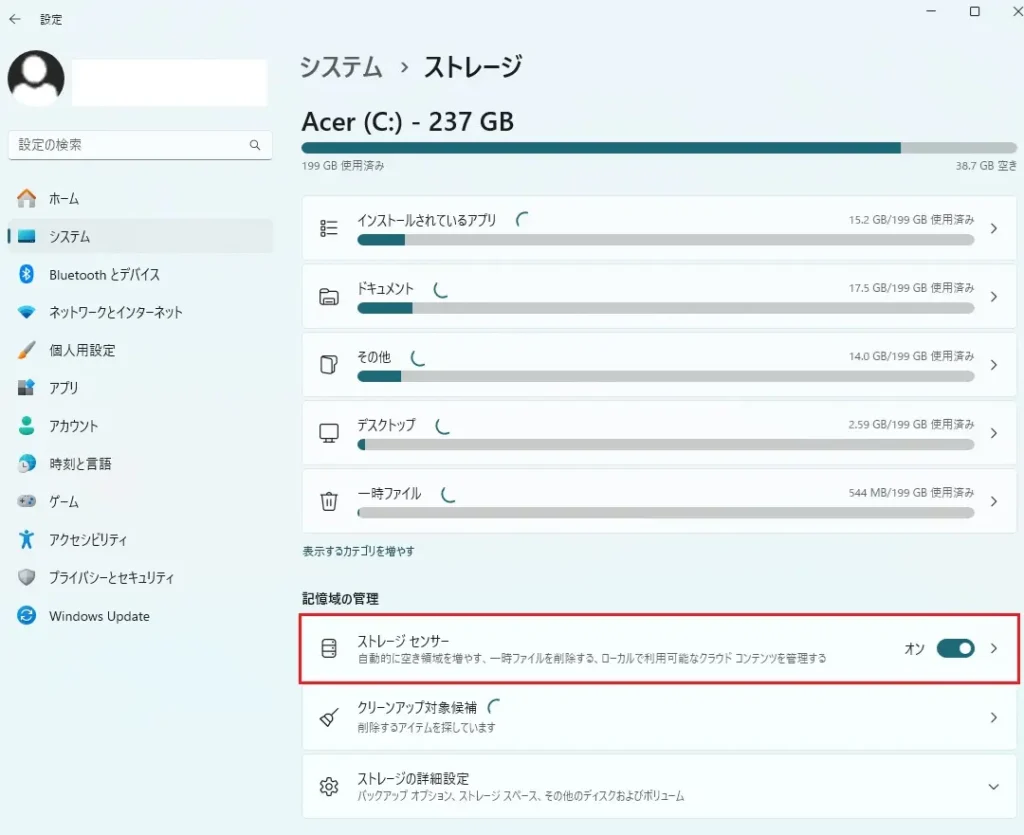
Task: Open ストレージ センサー settings via its chevron
Action: point(993,648)
